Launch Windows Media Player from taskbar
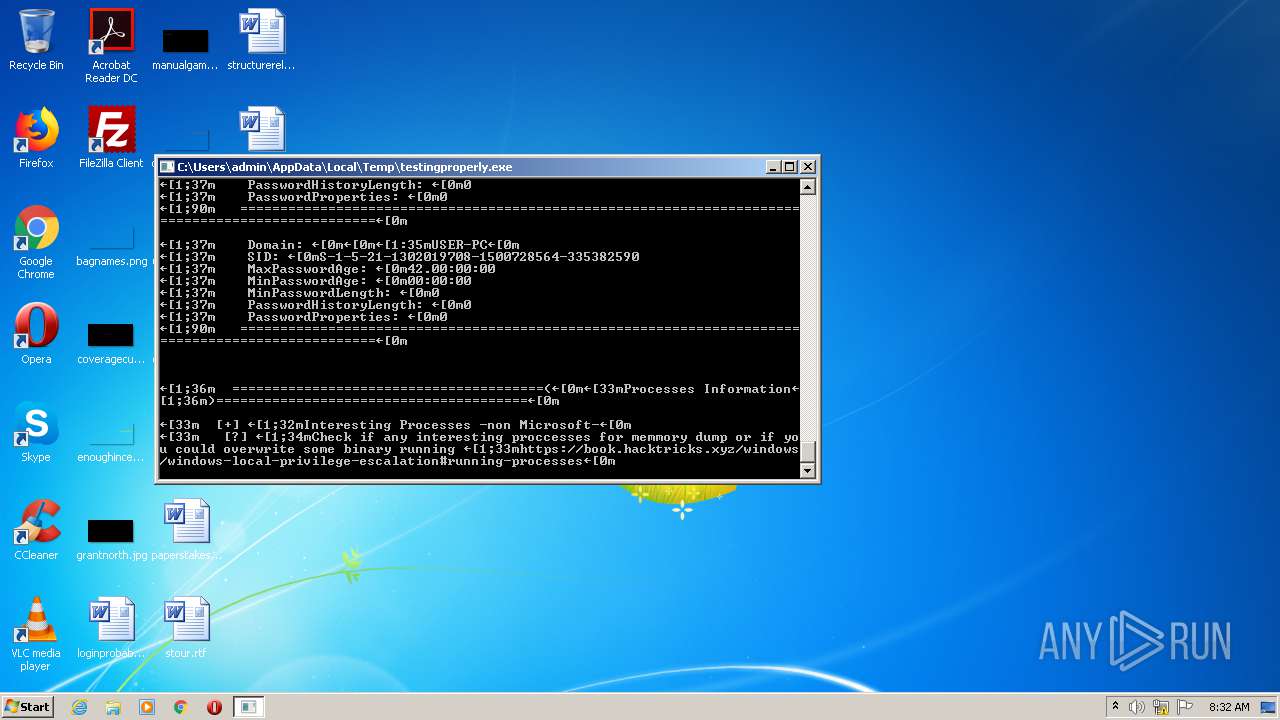The height and width of the screenshot is (720, 1280). coord(147,707)
